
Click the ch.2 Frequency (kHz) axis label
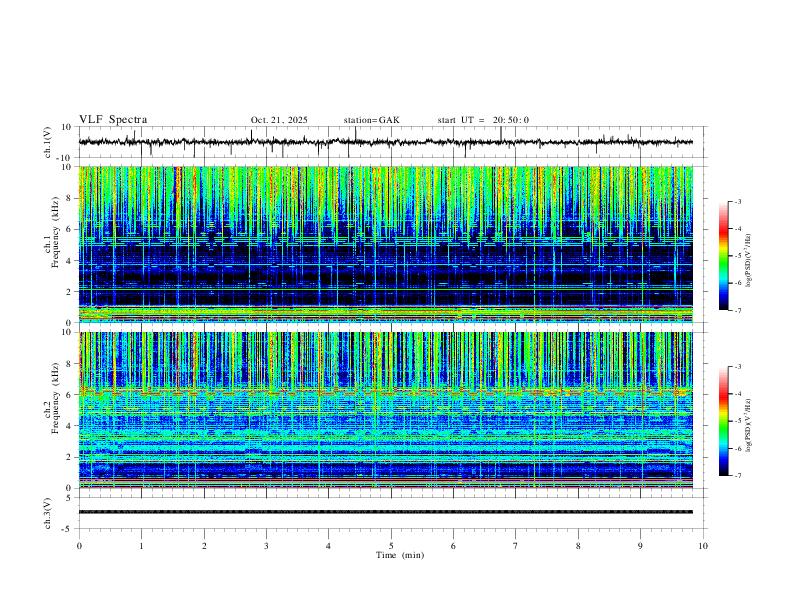[52, 410]
